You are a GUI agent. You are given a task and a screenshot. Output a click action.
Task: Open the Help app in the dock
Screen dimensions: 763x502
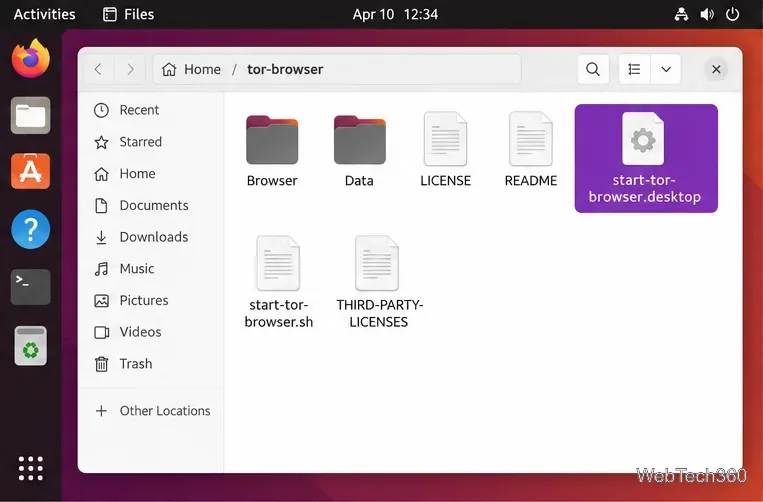point(31,229)
